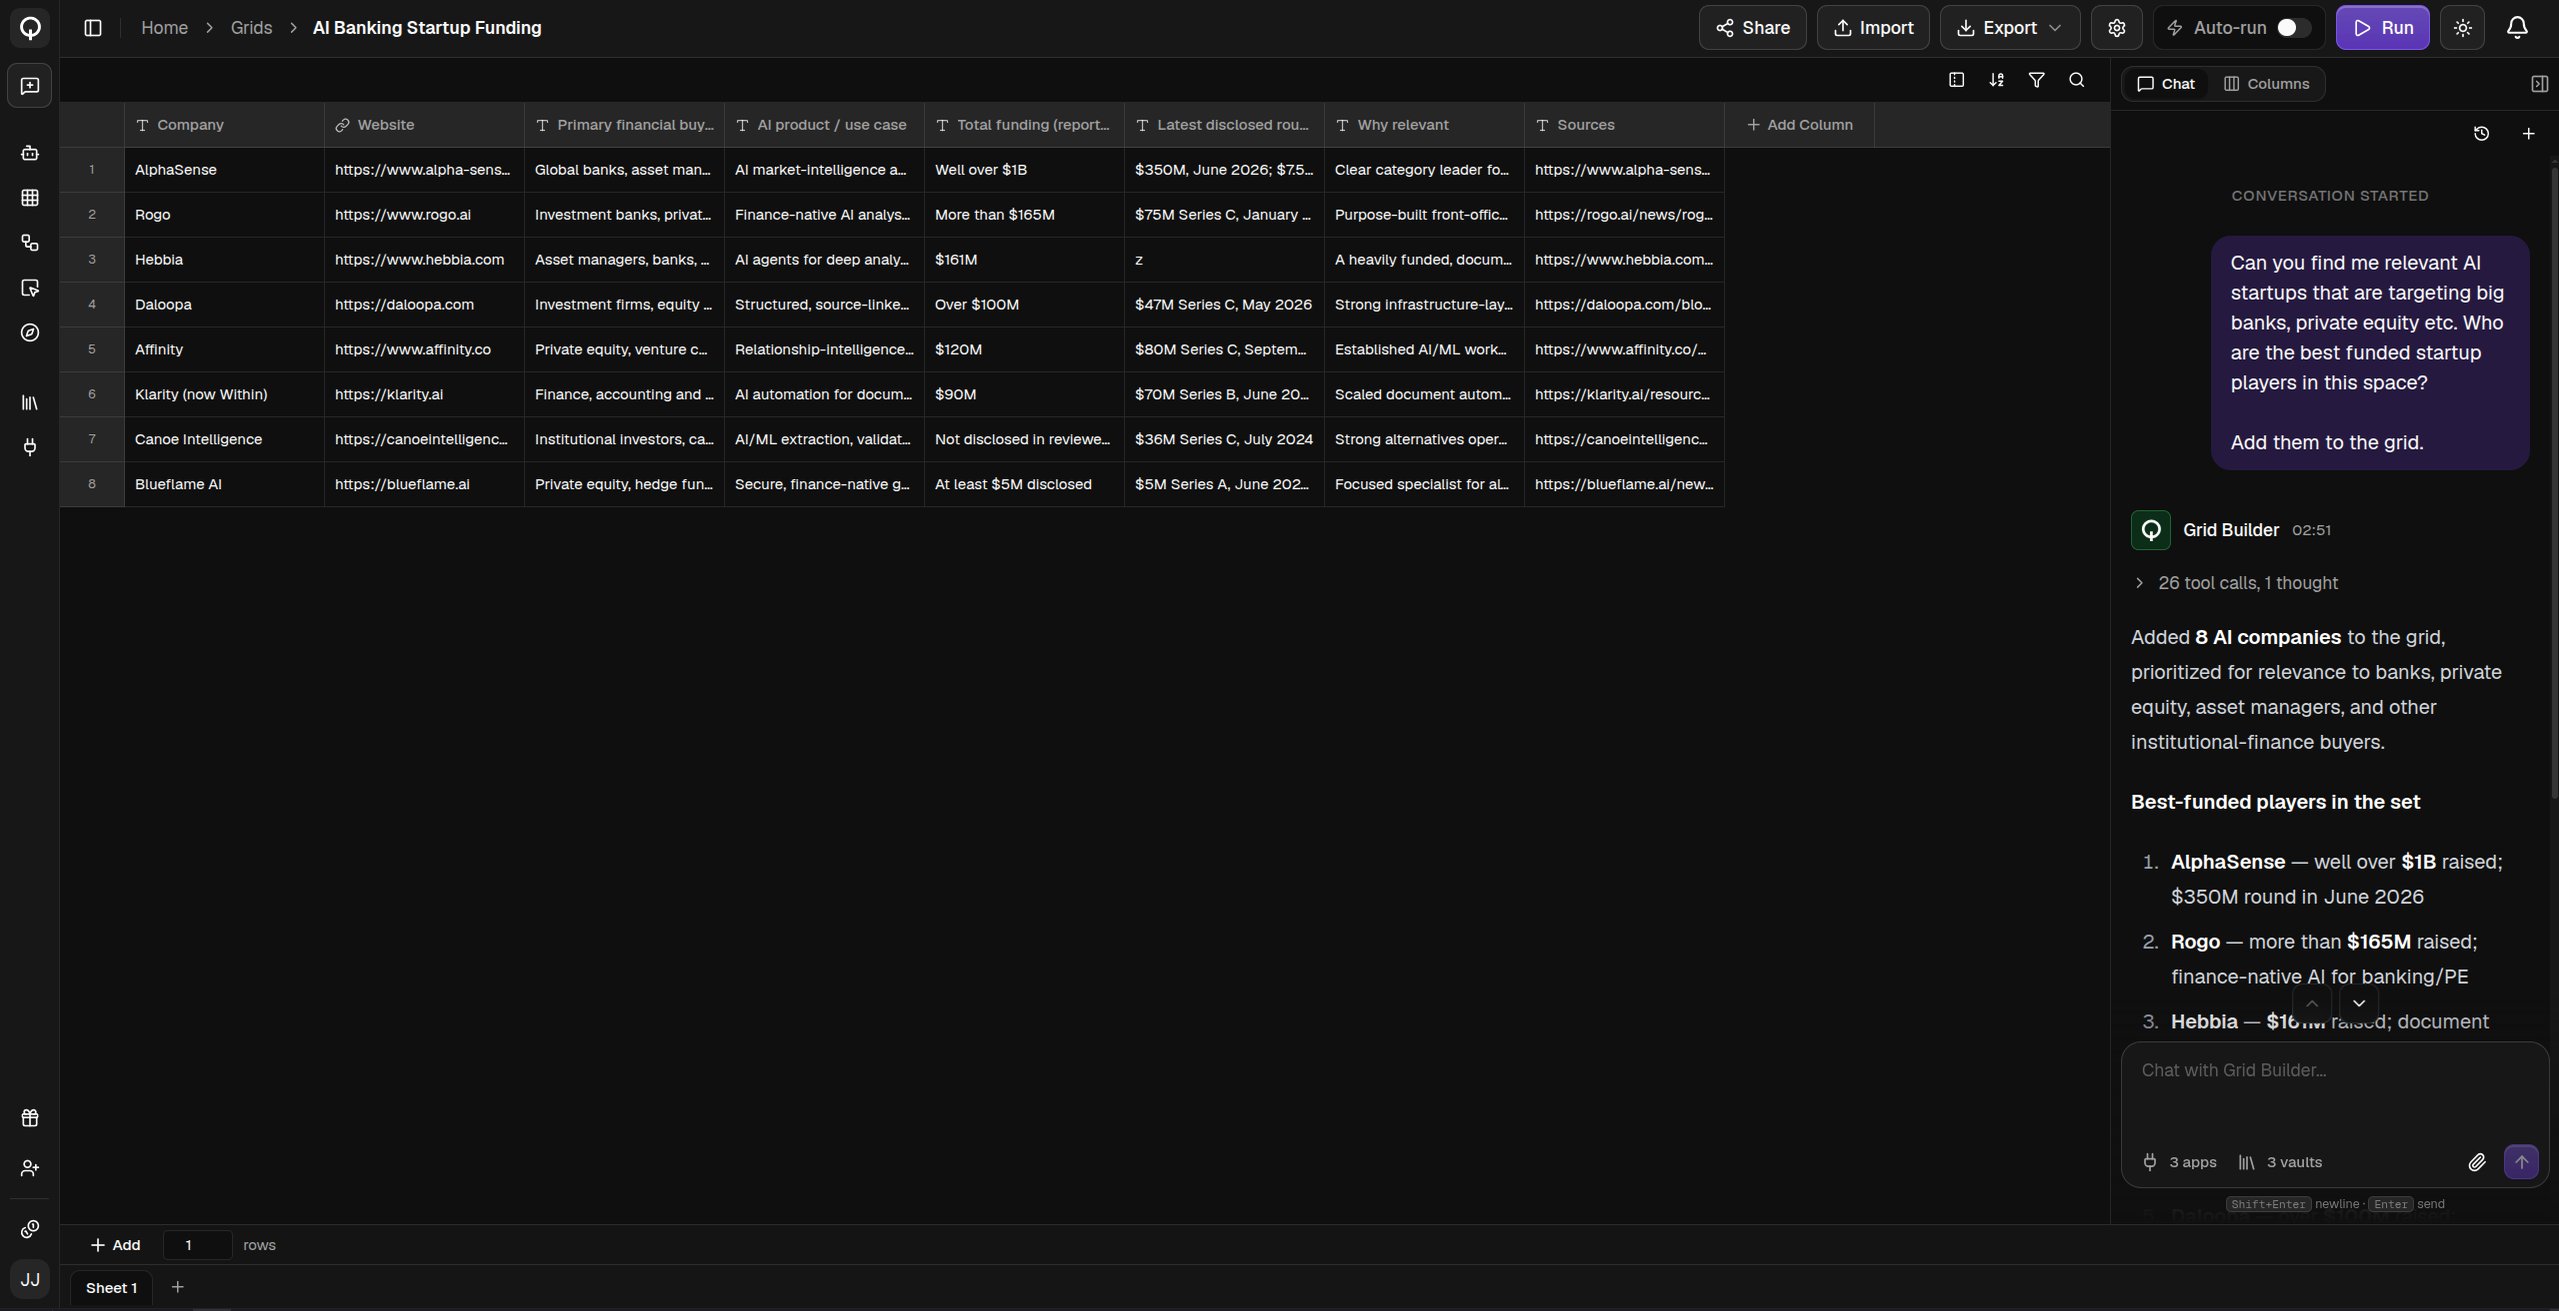Select Hebbia's $161M funding cell
Image resolution: width=2559 pixels, height=1311 pixels.
[1024, 260]
